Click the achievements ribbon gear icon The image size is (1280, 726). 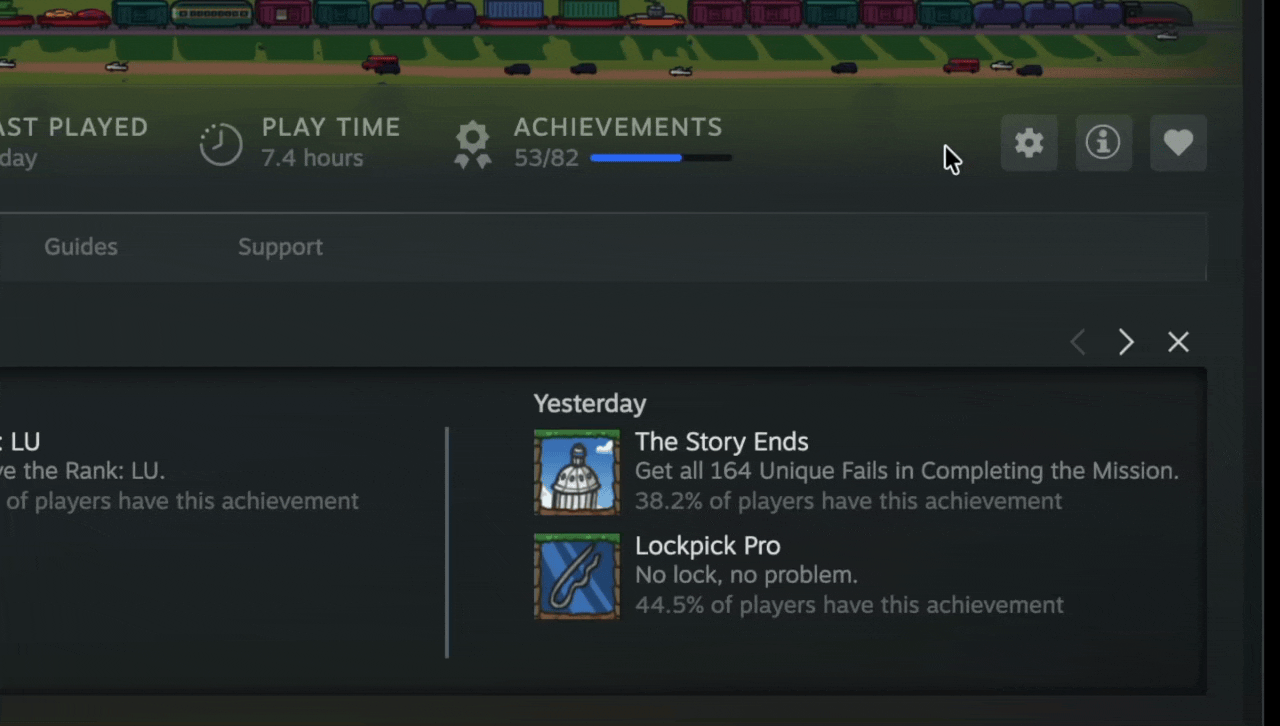pyautogui.click(x=473, y=145)
